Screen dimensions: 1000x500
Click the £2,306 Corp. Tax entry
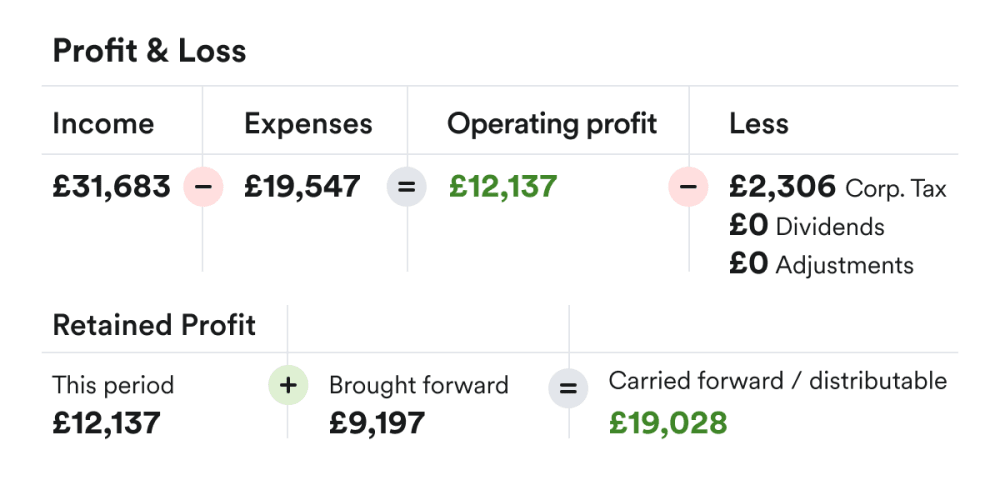(837, 187)
